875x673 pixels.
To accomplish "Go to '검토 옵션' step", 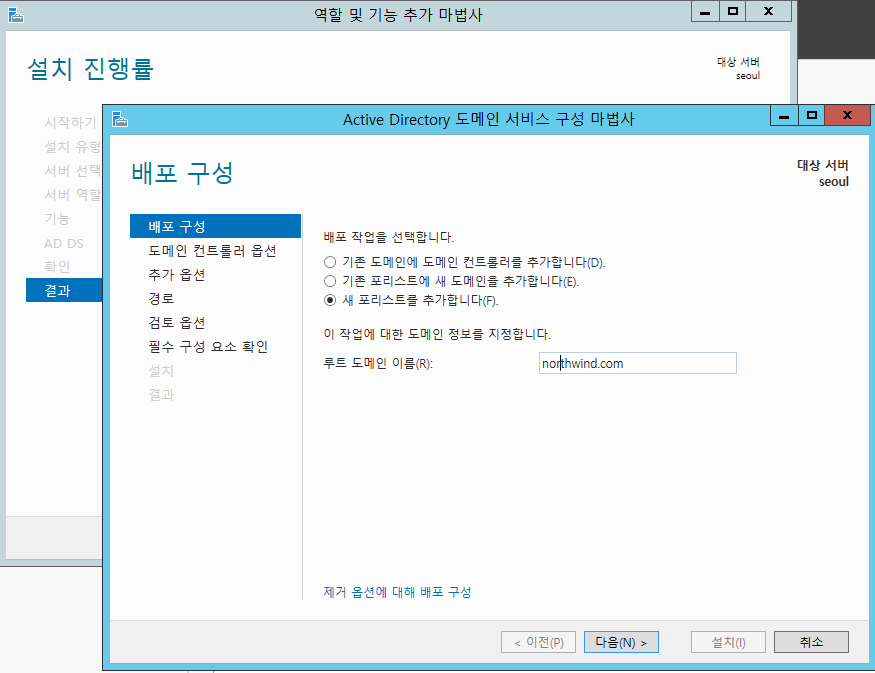I will tap(176, 323).
